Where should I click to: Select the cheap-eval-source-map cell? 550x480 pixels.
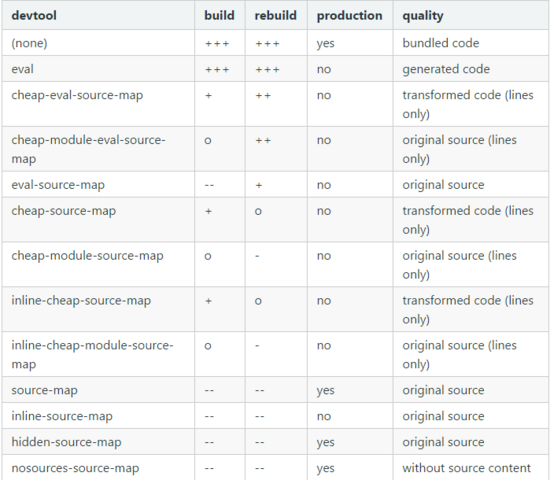pyautogui.click(x=77, y=95)
